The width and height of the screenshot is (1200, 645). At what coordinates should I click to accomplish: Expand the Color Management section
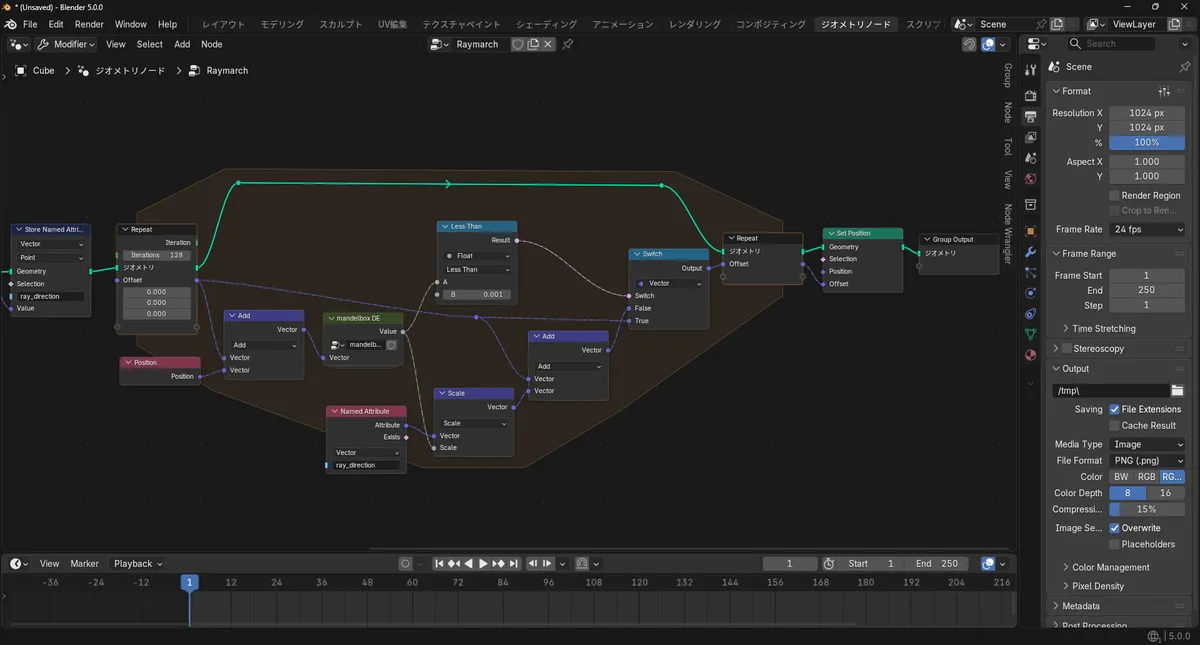[1110, 567]
